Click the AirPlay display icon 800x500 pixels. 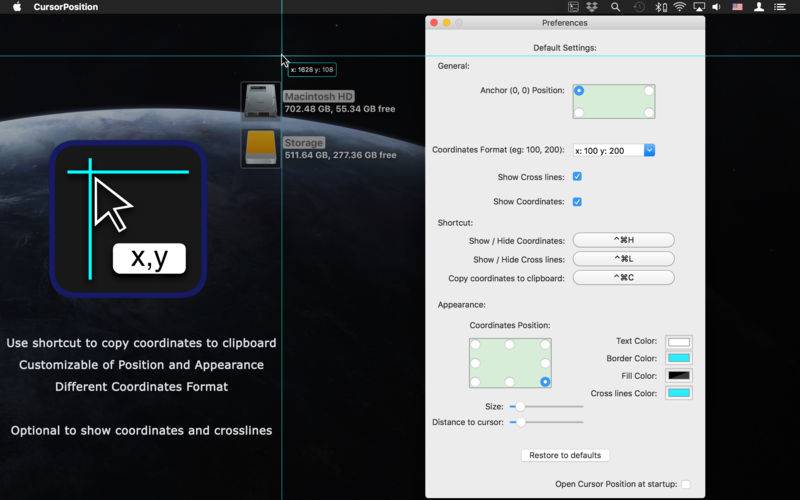tap(698, 7)
